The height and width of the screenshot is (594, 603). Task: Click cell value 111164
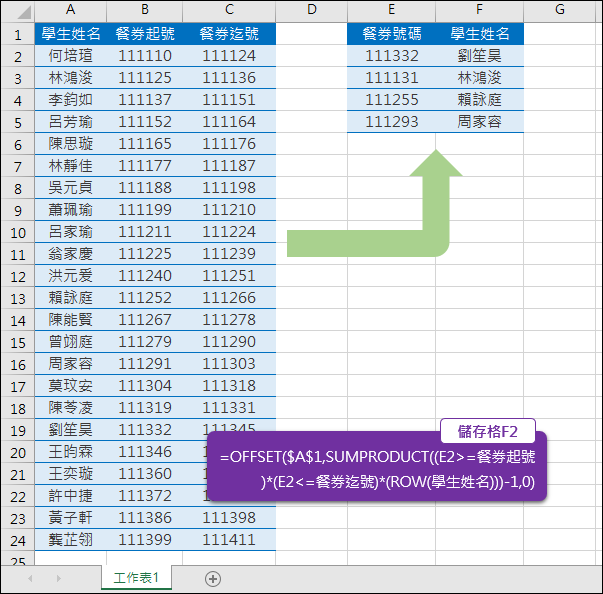pos(229,122)
